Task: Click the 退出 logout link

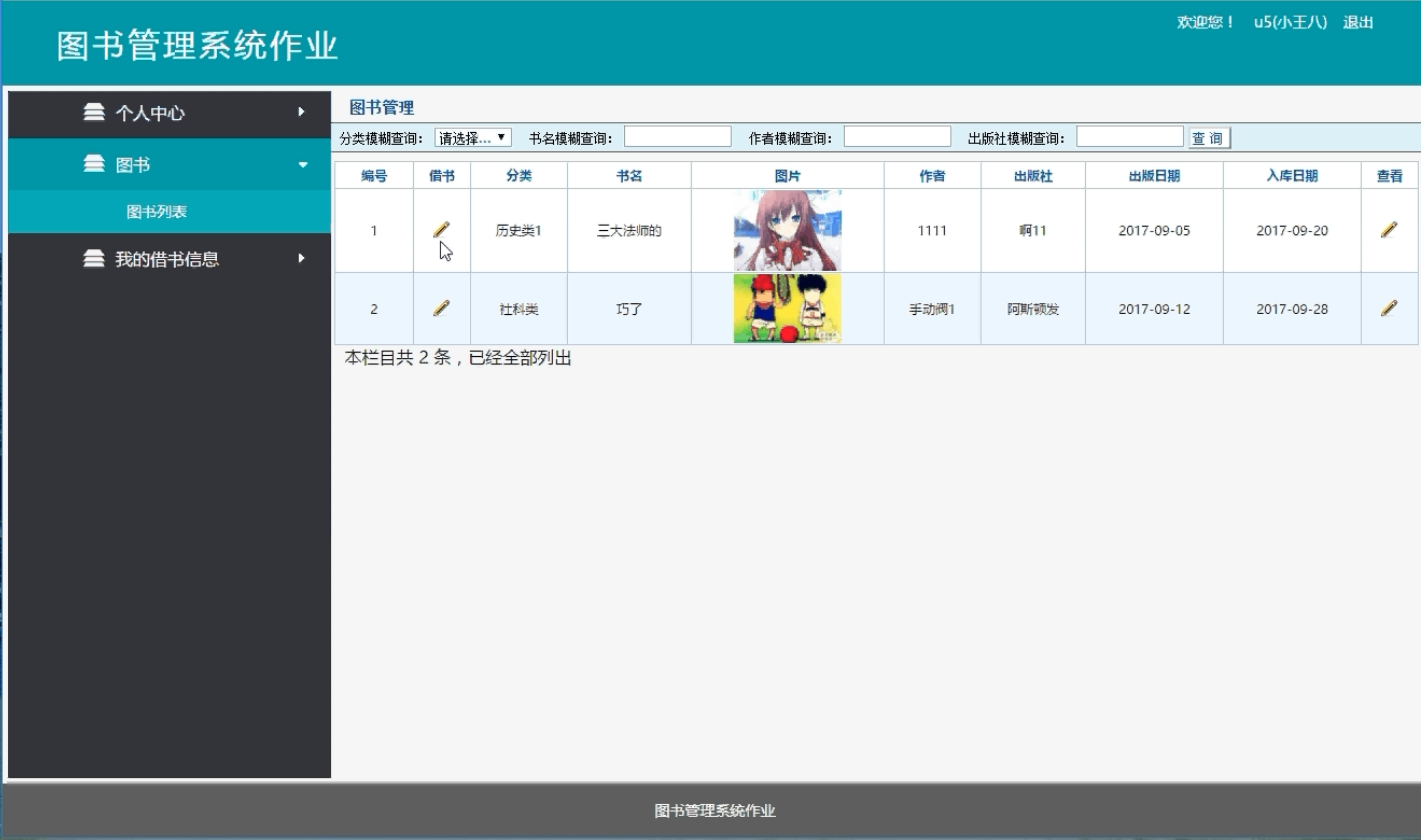Action: coord(1358,22)
